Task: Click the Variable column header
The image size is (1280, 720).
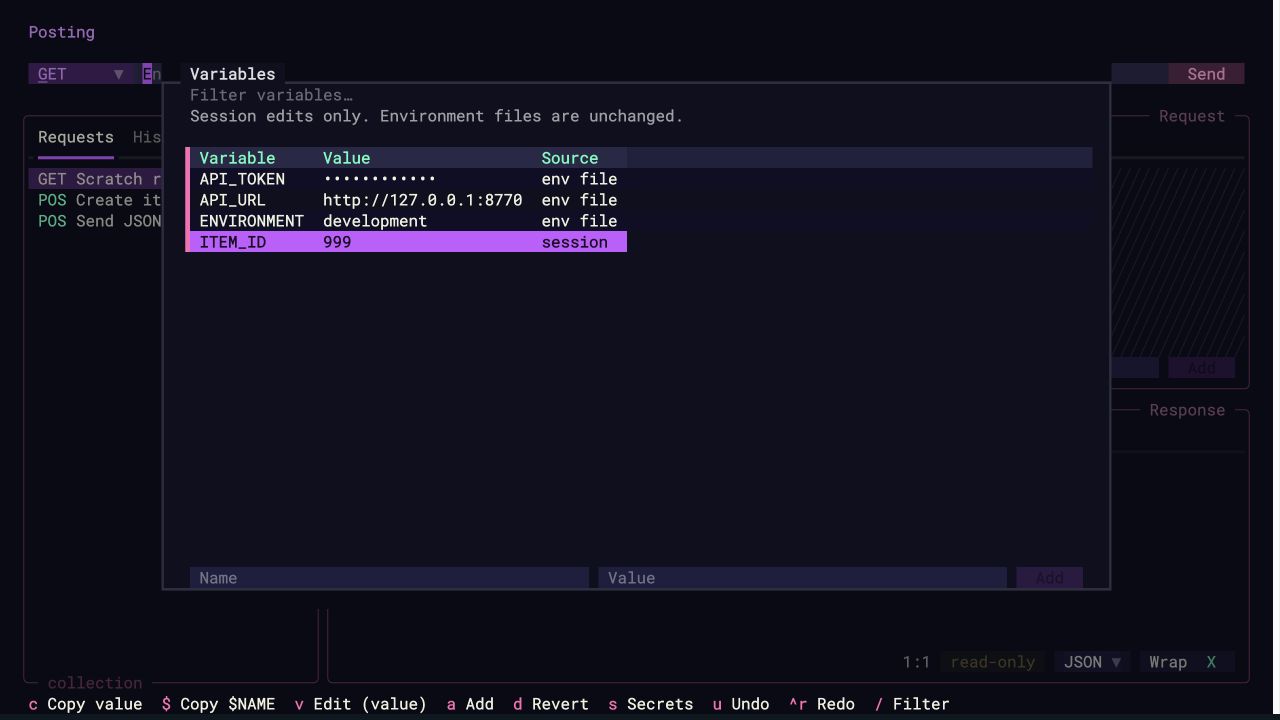Action: pyautogui.click(x=237, y=158)
